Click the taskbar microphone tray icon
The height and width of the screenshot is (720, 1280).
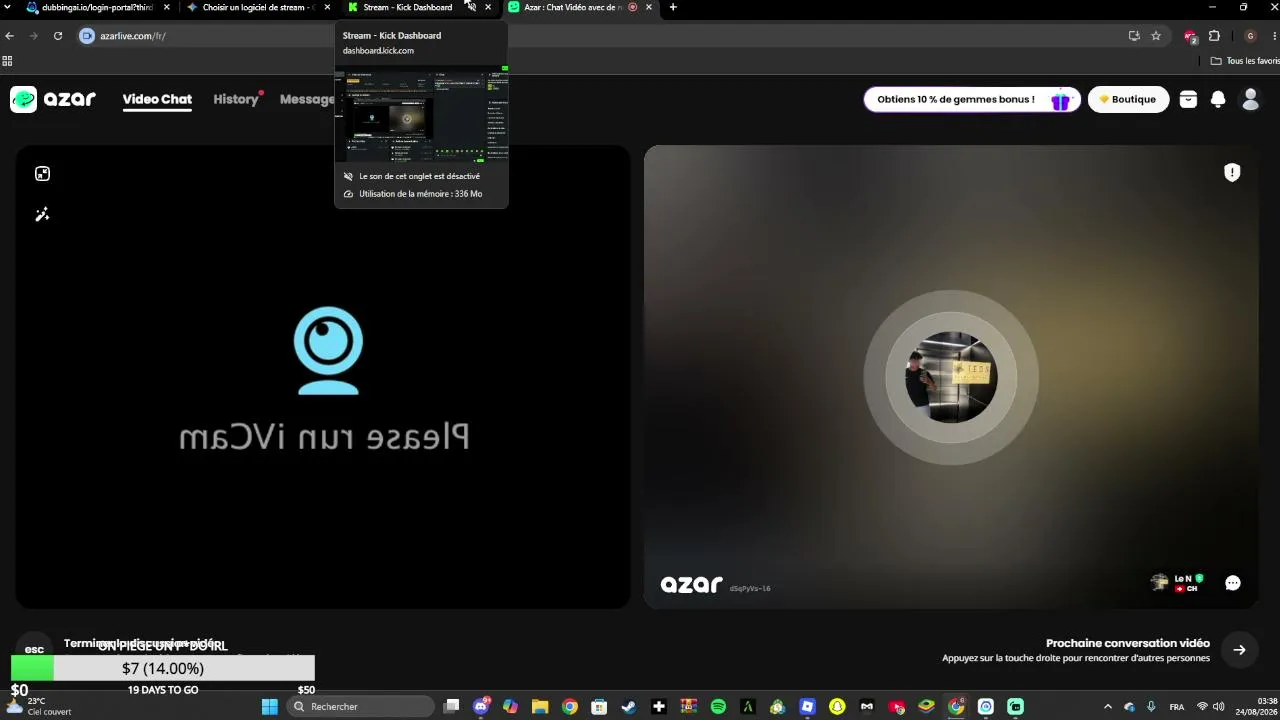(1151, 707)
